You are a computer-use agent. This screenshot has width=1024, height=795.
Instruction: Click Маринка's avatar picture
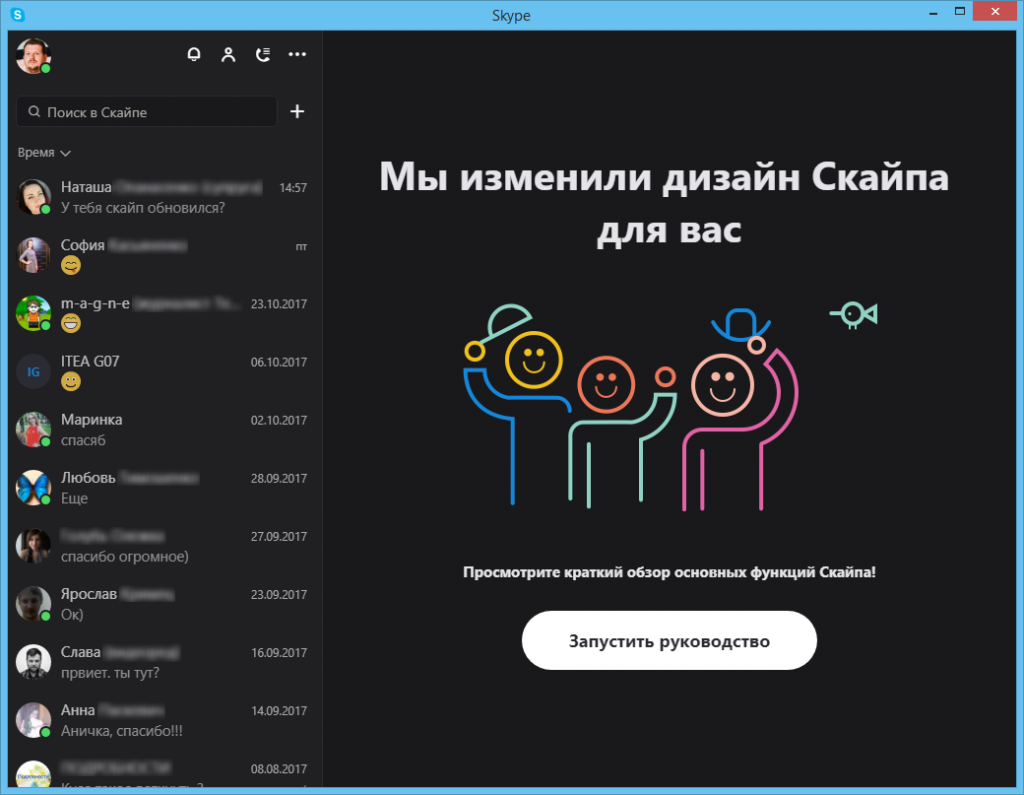(x=33, y=429)
